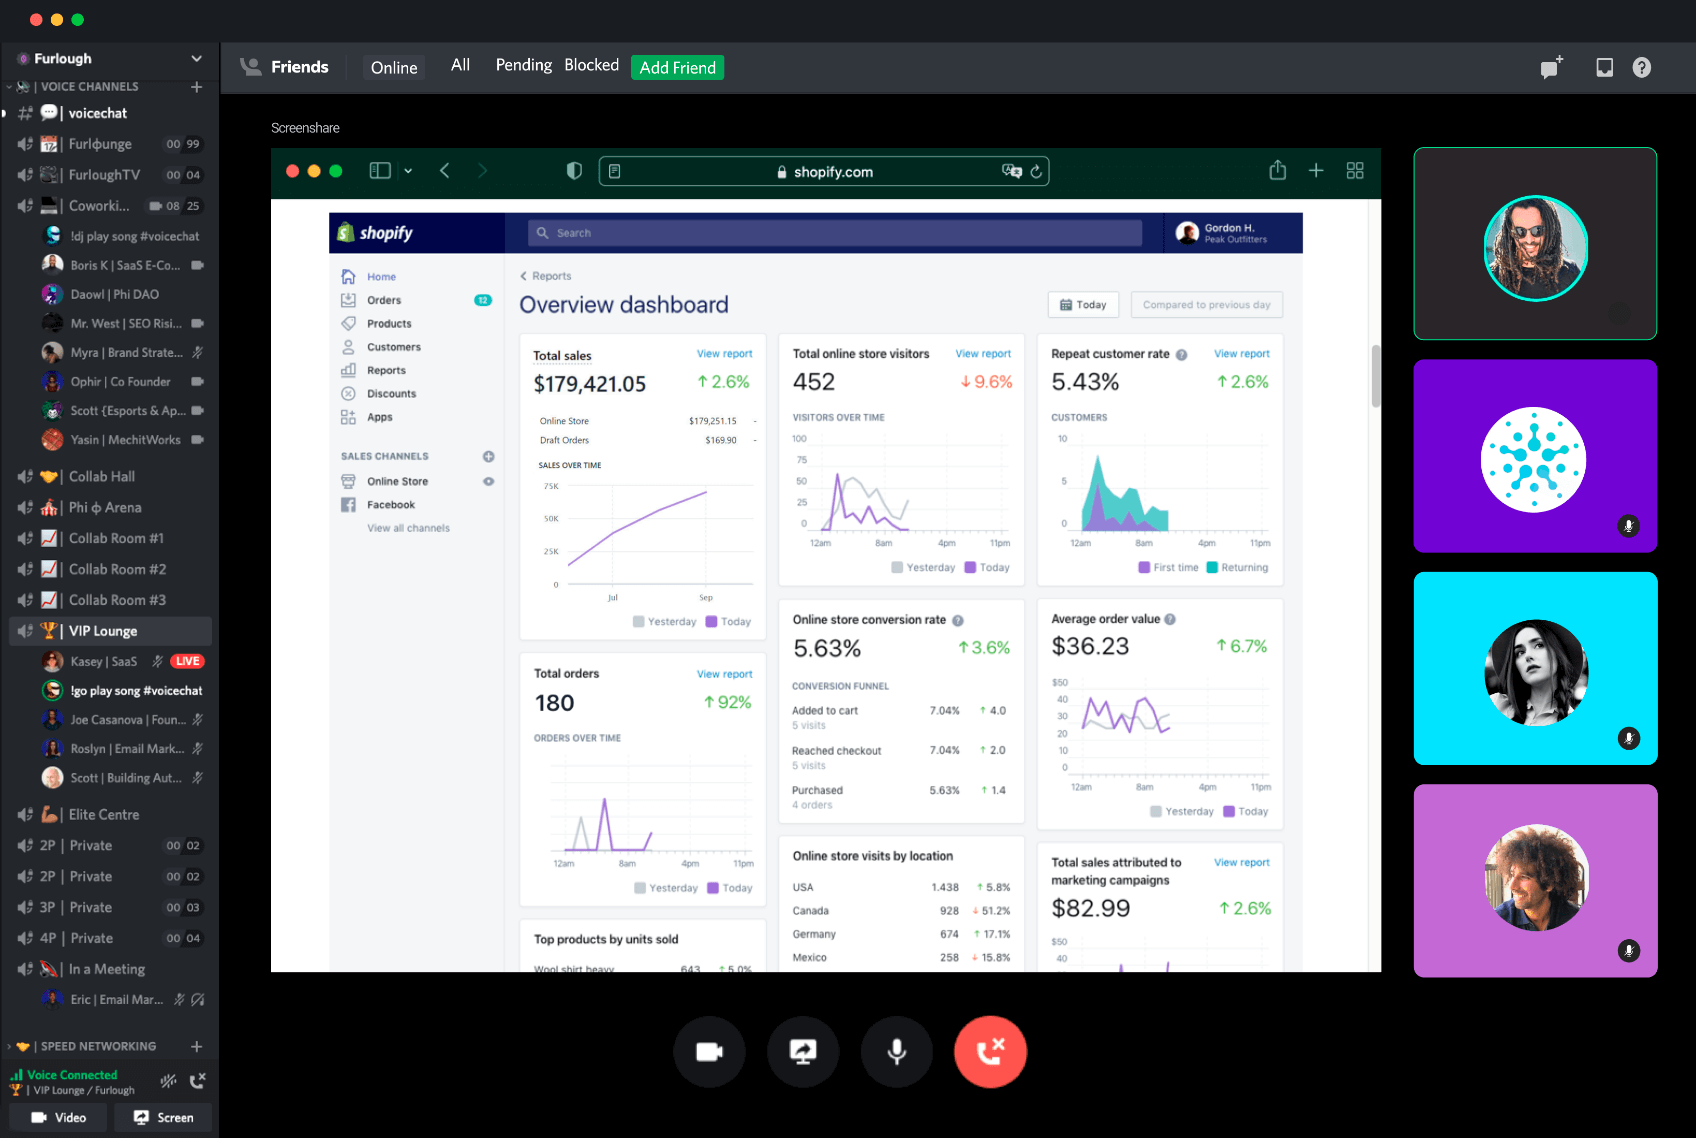Image resolution: width=1696 pixels, height=1138 pixels.
Task: Click the reader view icon in address bar
Action: click(614, 171)
